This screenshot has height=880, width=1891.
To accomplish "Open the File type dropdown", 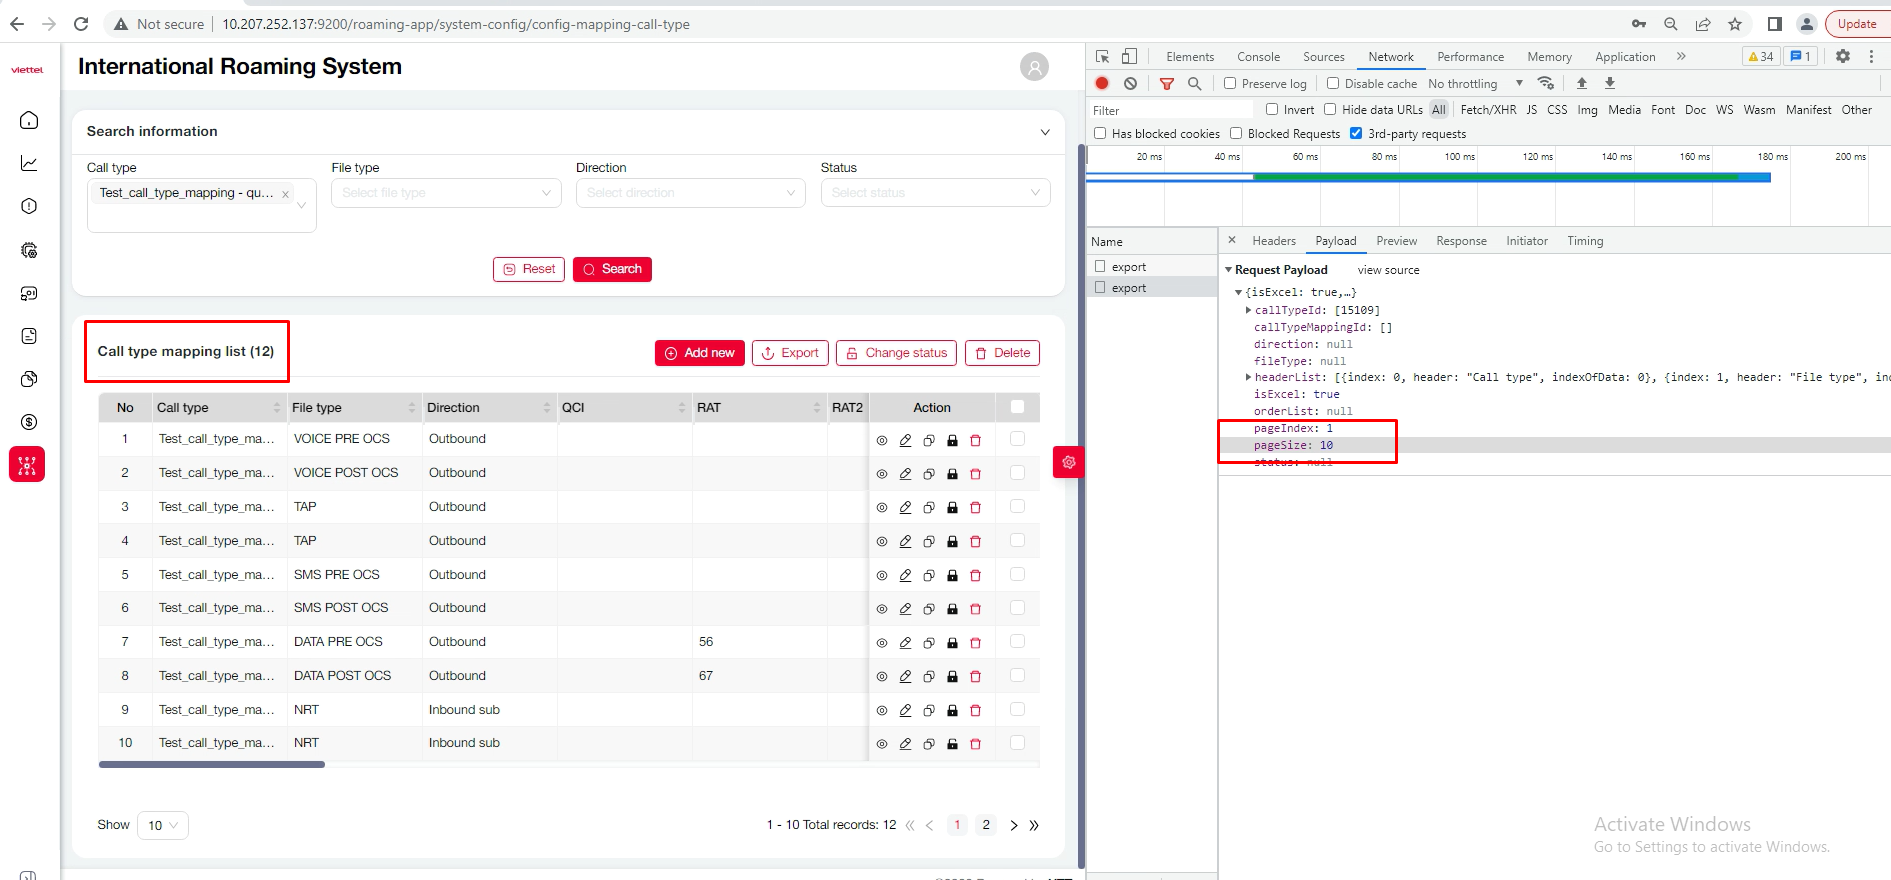I will tap(446, 193).
